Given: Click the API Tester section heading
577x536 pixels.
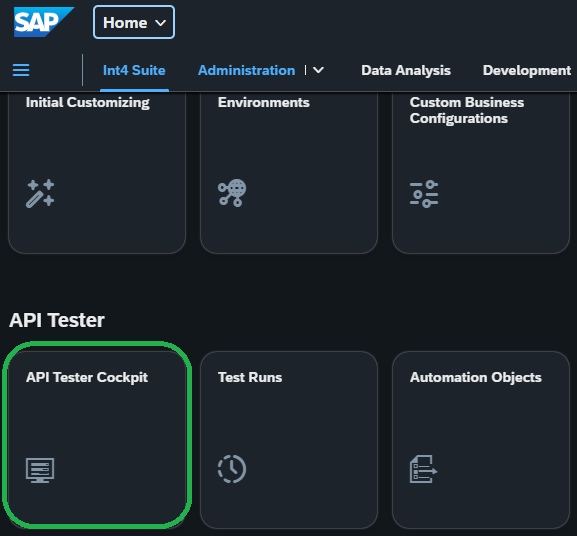Looking at the screenshot, I should coord(57,320).
